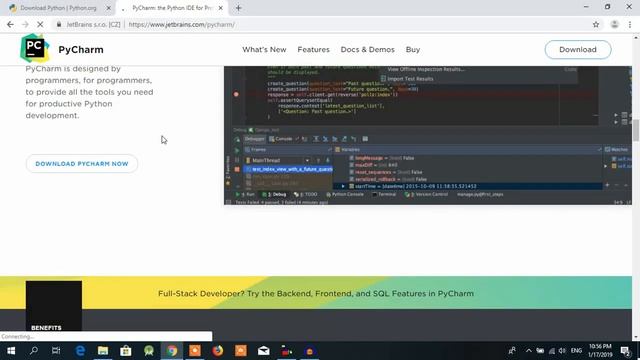This screenshot has height=360, width=640.
Task: Click the scrollbar up arrow
Action: tap(636, 38)
